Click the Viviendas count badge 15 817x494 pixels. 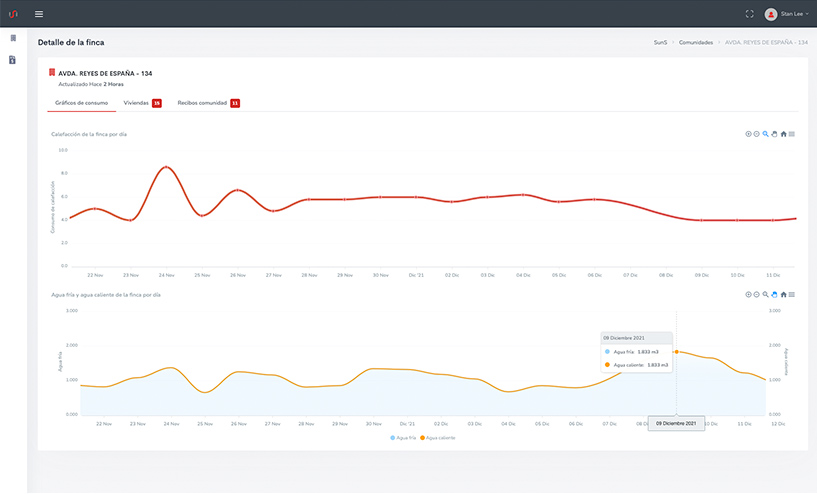157,103
